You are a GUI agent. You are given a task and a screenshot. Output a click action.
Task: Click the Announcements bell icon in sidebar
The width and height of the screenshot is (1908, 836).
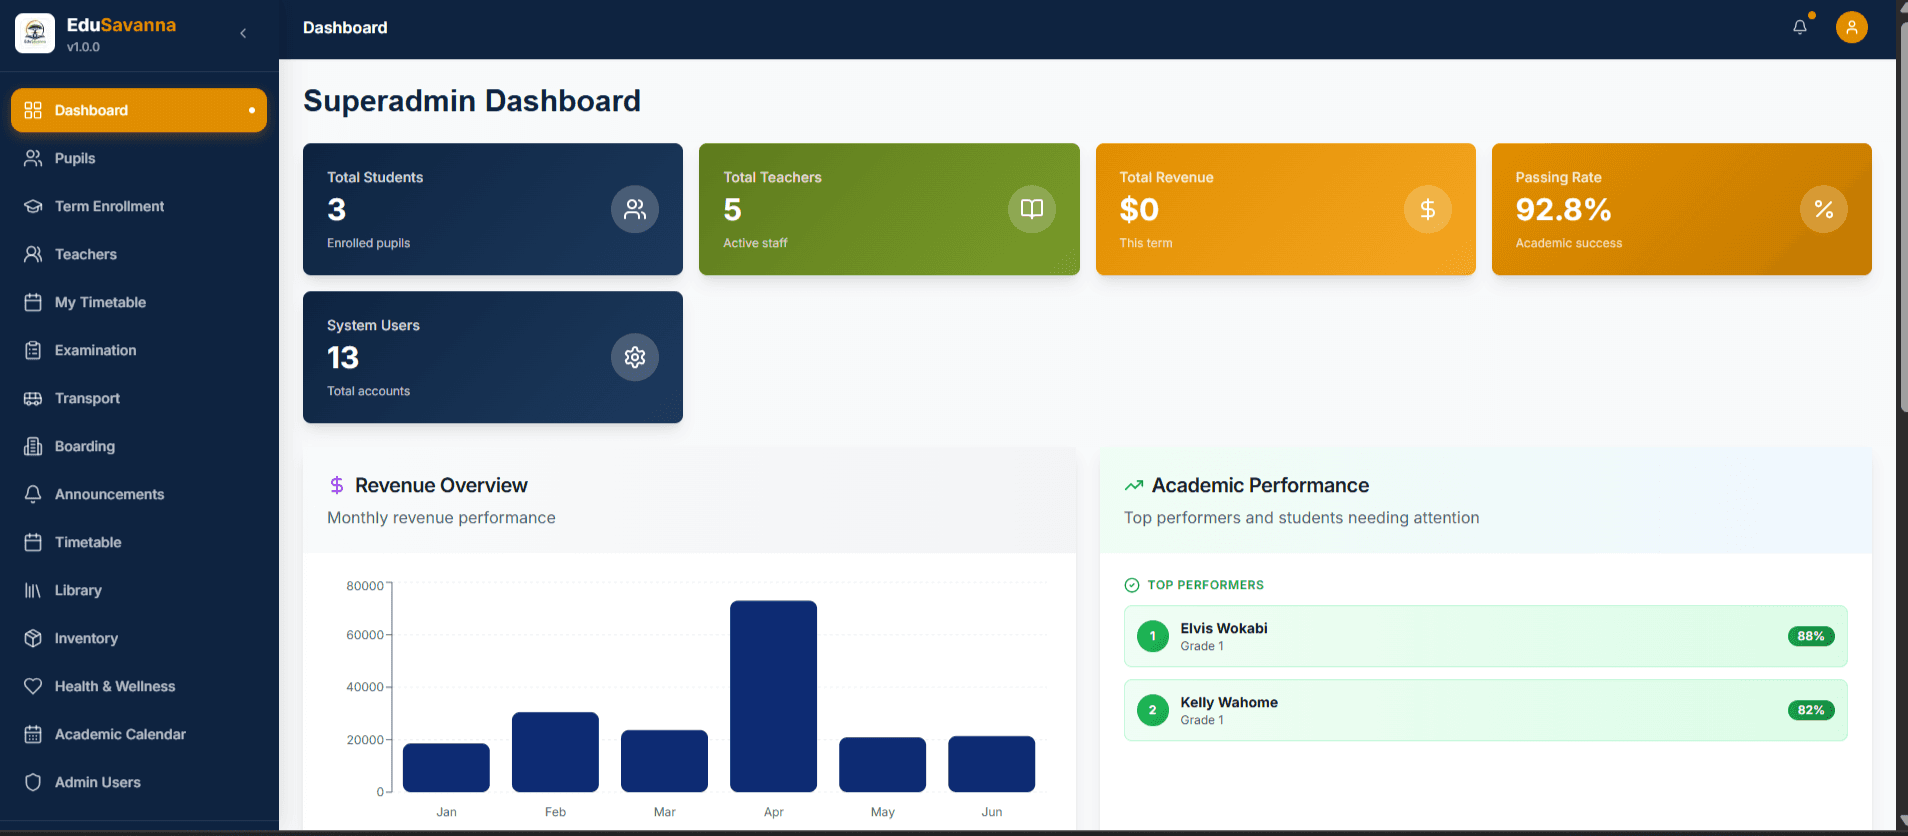pyautogui.click(x=33, y=494)
